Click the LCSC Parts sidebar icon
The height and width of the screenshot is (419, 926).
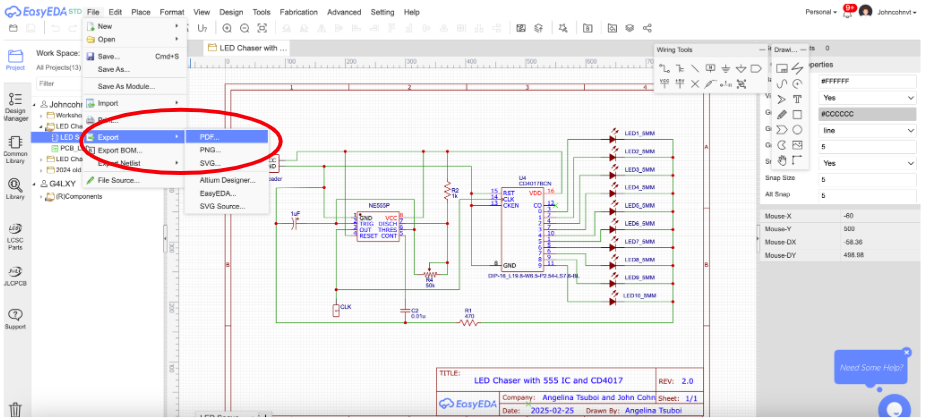tap(15, 234)
